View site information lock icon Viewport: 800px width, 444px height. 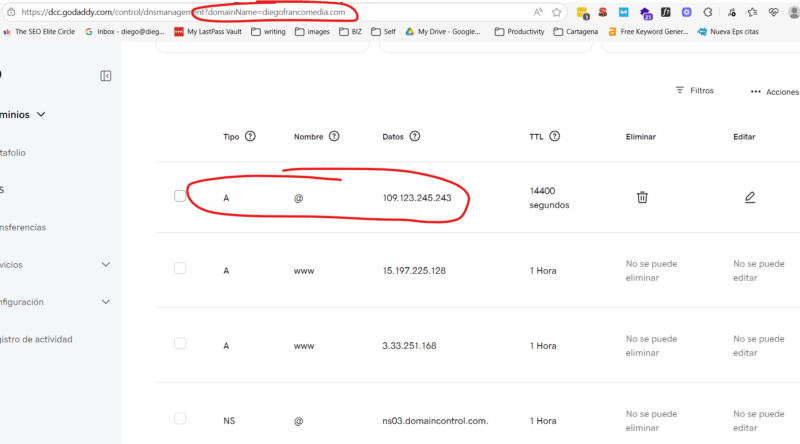11,12
